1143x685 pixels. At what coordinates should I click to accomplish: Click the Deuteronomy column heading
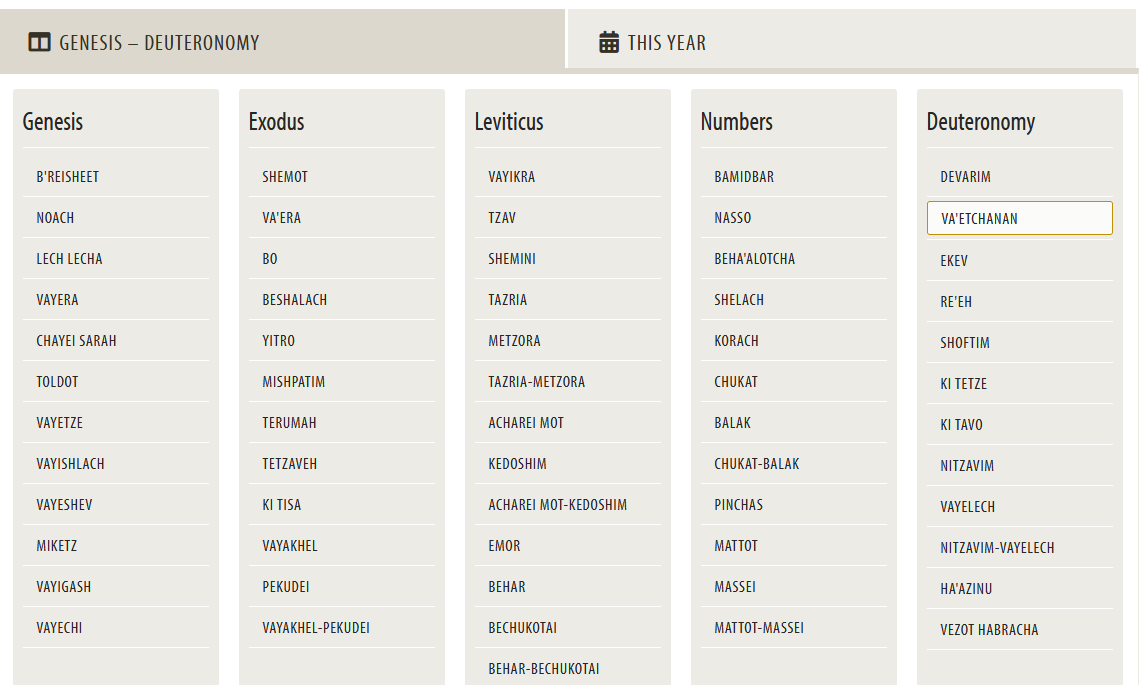click(981, 122)
